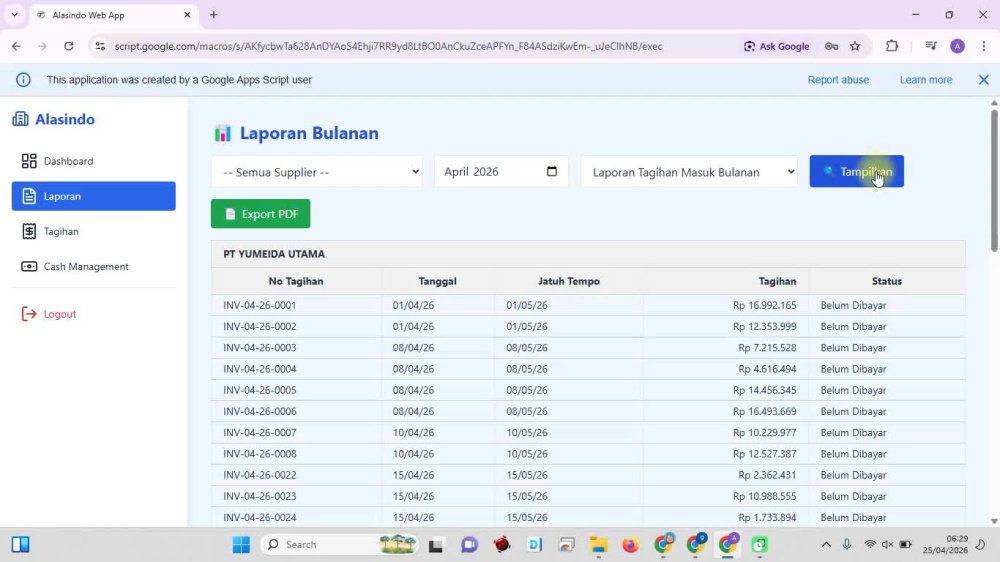Reload the page with the refresh icon

click(69, 46)
